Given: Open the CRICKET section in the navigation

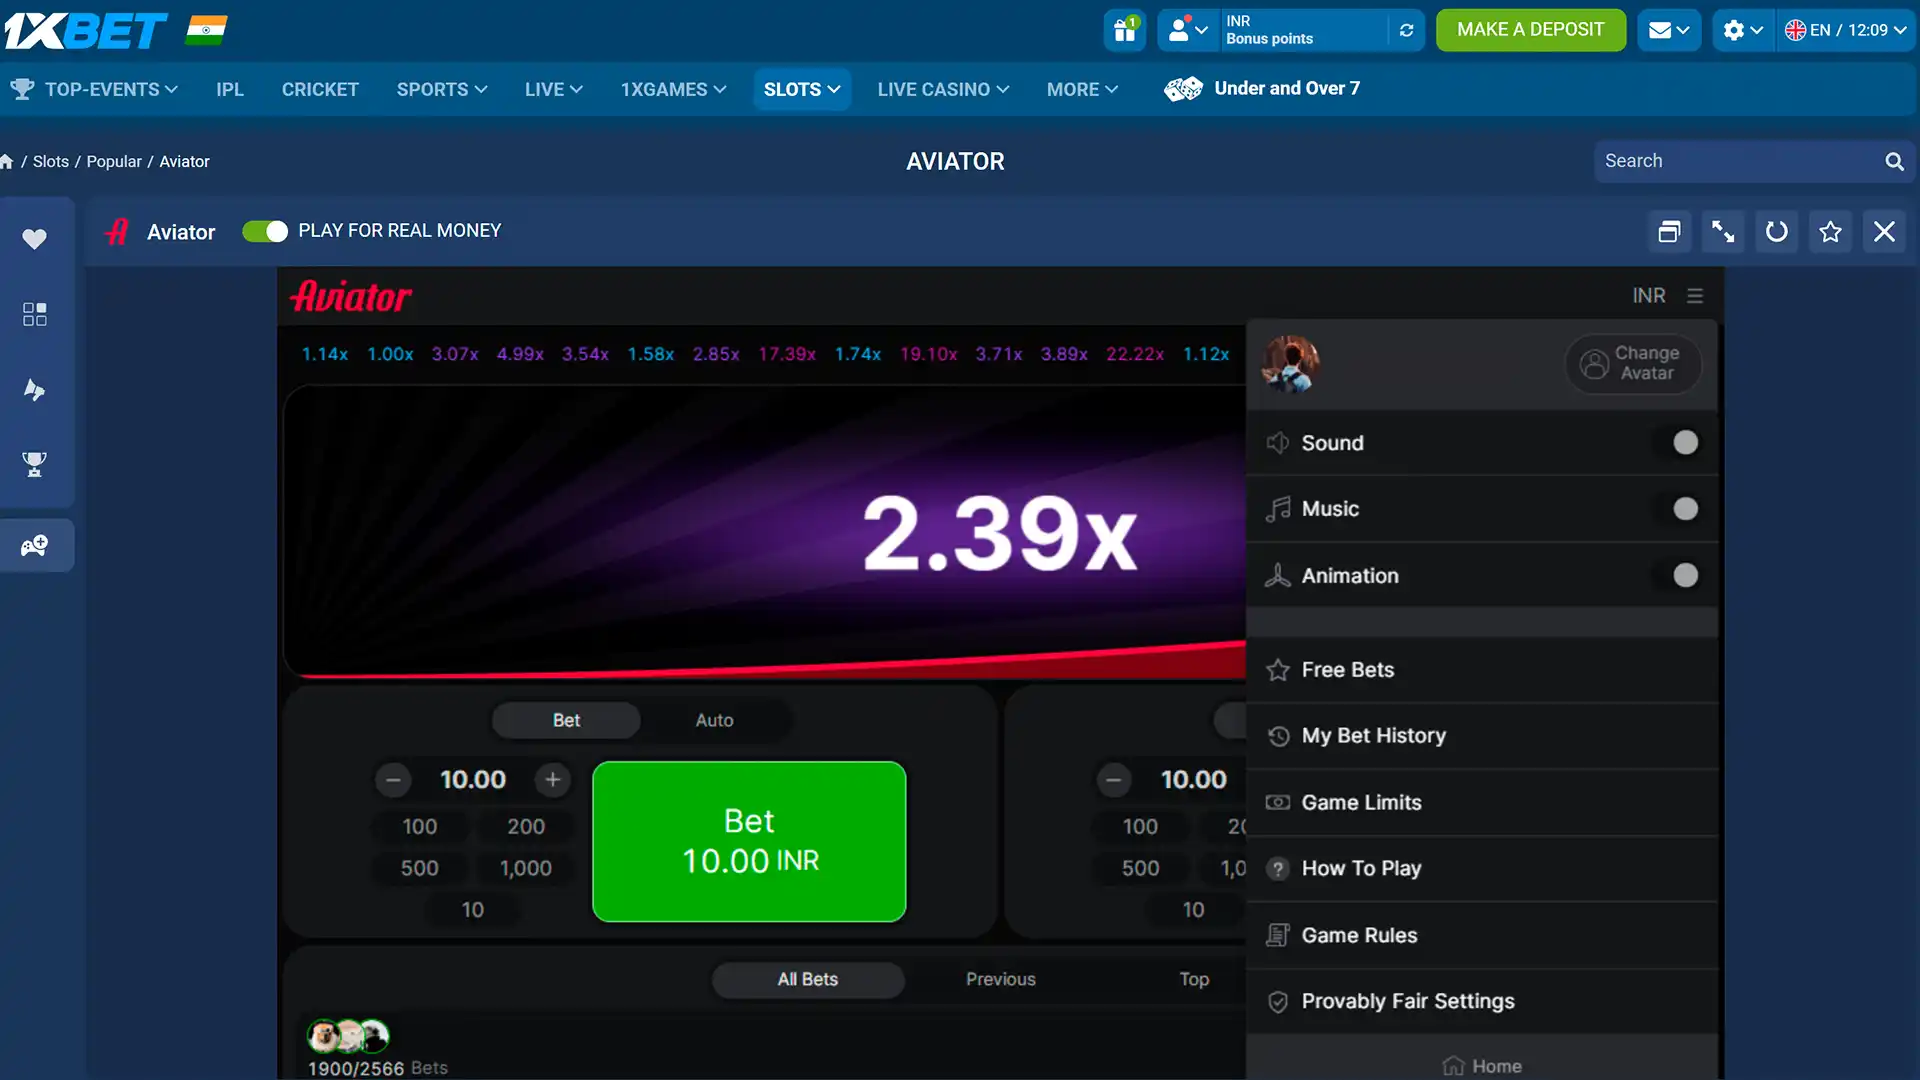Looking at the screenshot, I should [x=320, y=89].
